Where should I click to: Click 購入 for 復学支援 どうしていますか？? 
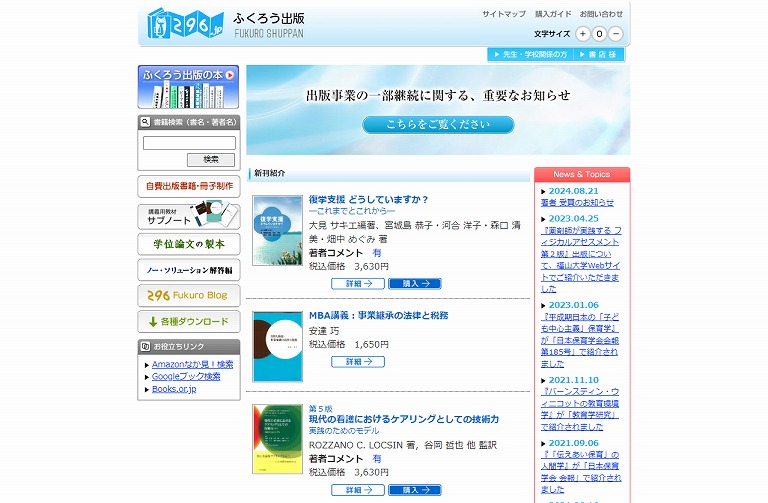coord(414,284)
